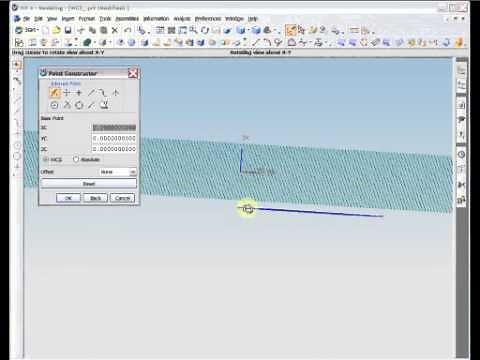Screen dimensions: 480x360
Task: Click the Paste clipboard toolbar icon
Action: pyautogui.click(x=104, y=30)
